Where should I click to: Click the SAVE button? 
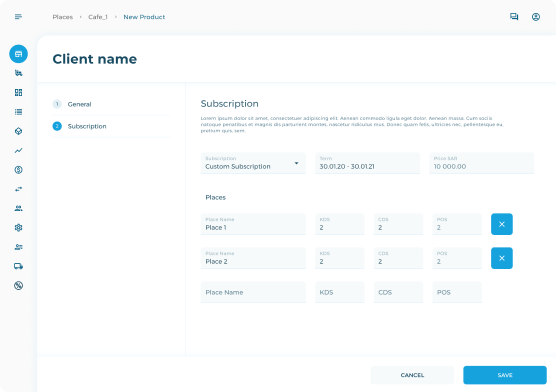click(x=505, y=375)
